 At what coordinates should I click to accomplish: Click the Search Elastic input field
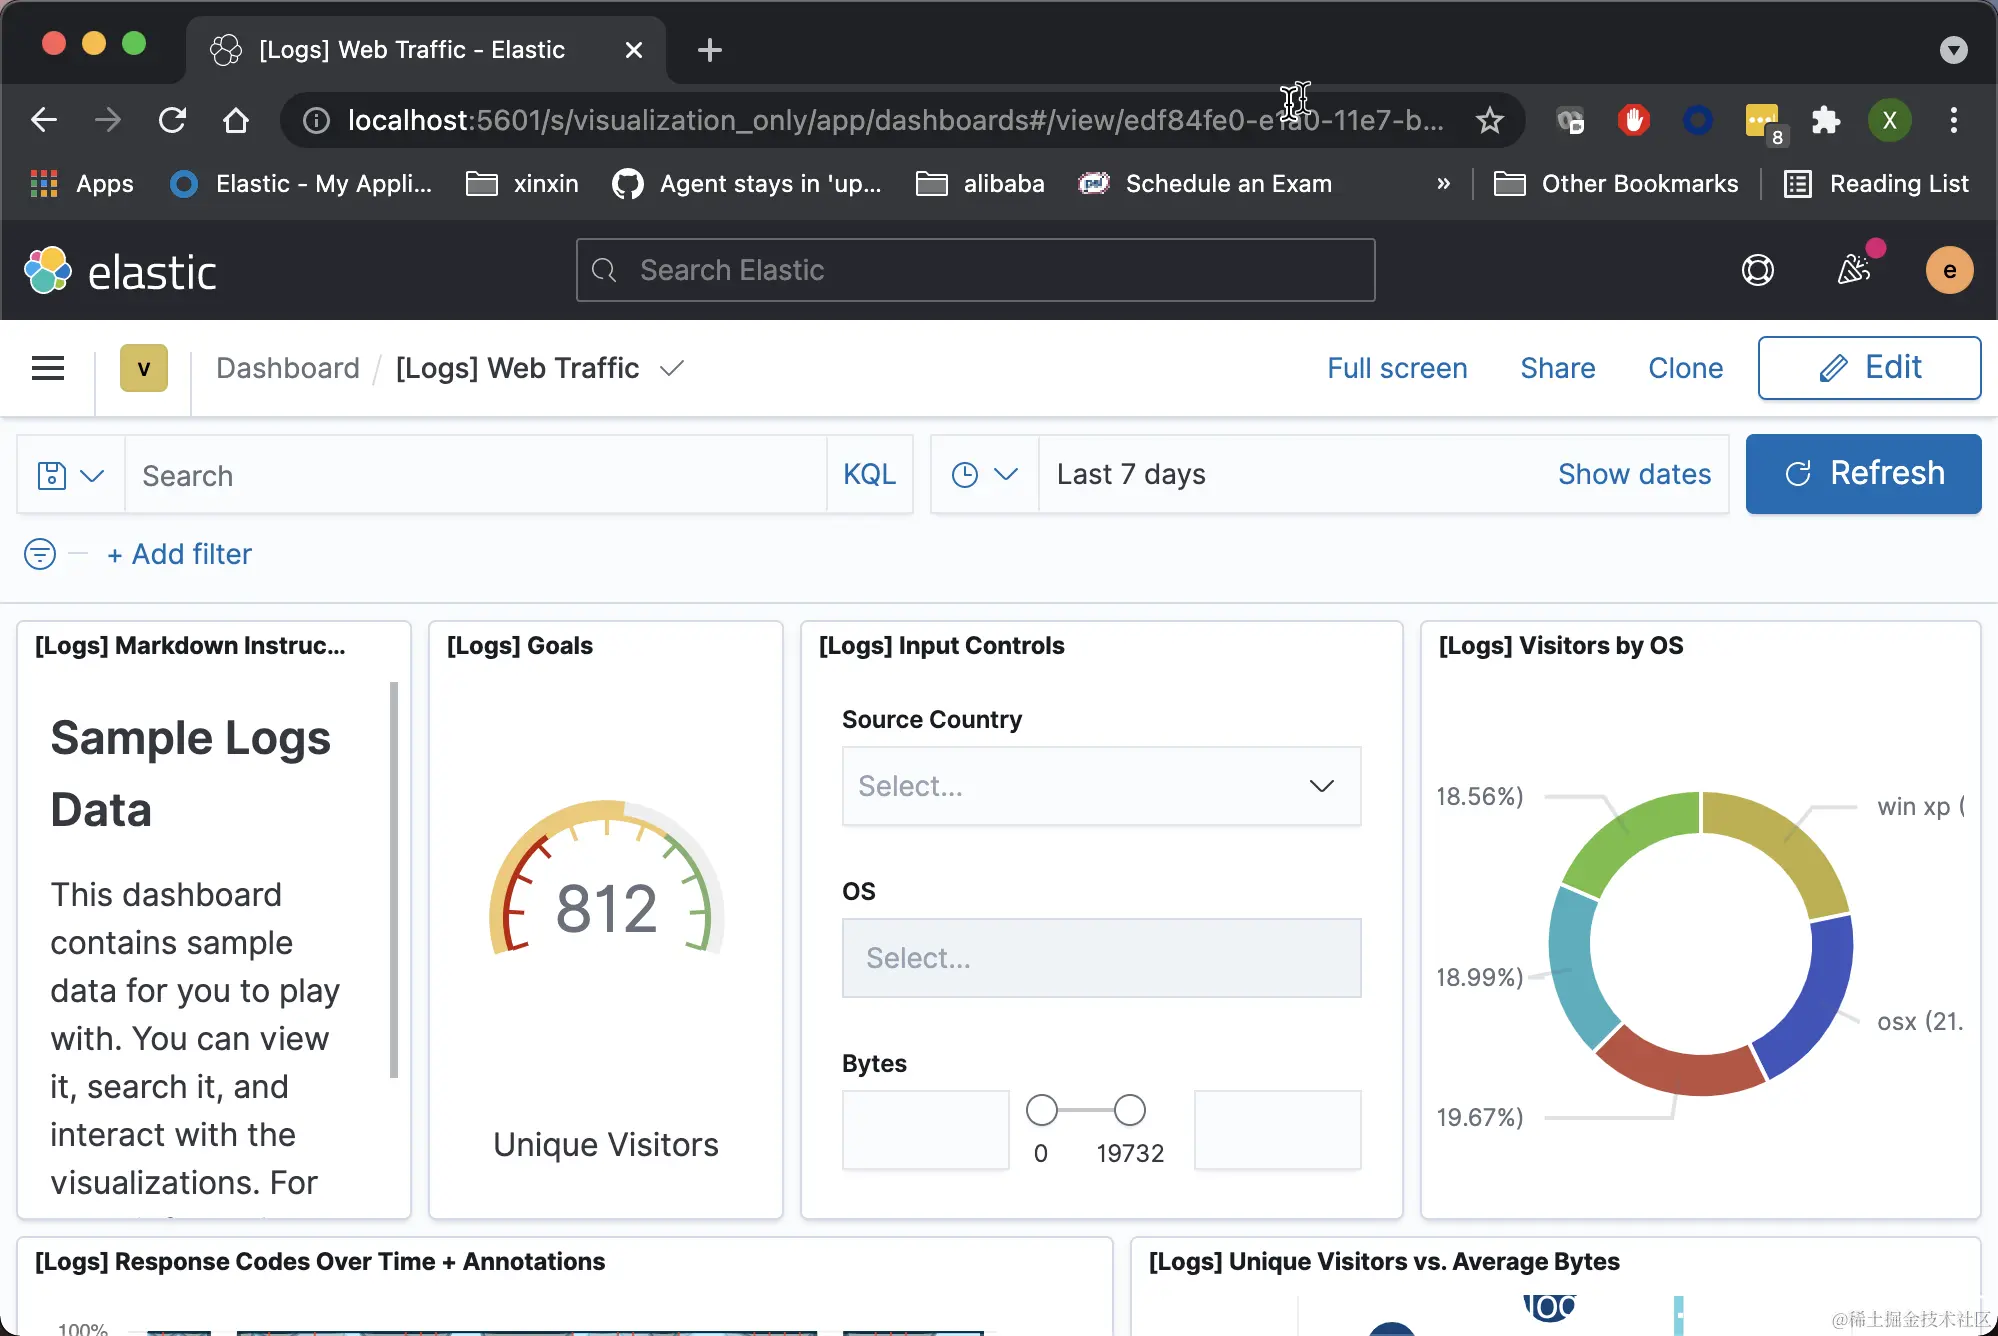click(x=975, y=270)
